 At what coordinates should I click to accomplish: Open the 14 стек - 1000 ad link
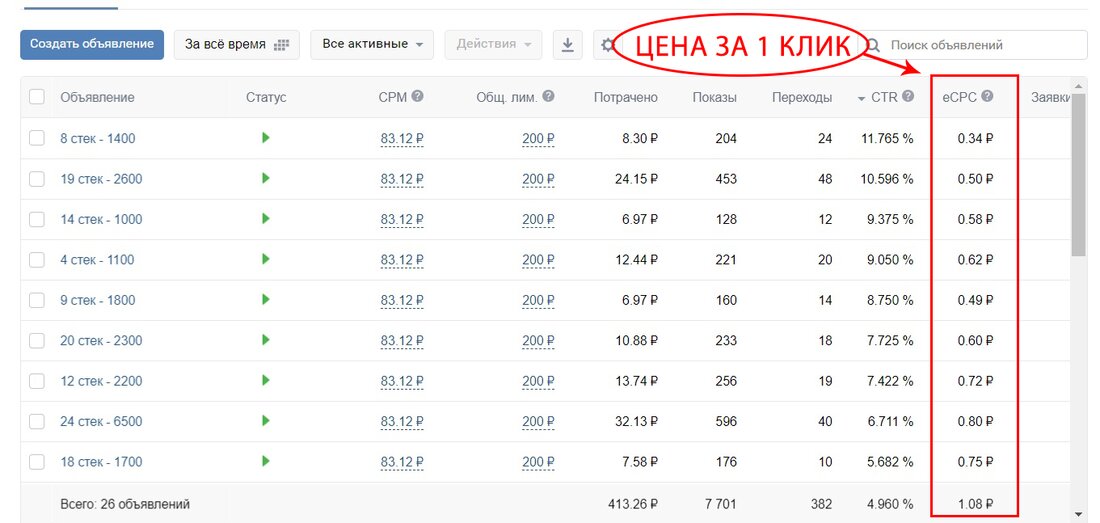(x=101, y=219)
